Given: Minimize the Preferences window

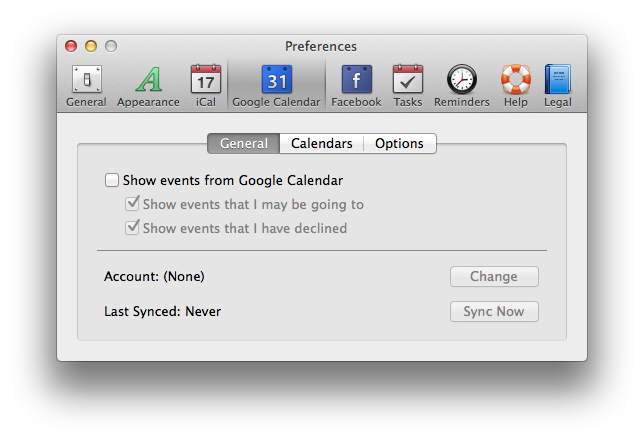Looking at the screenshot, I should point(91,46).
